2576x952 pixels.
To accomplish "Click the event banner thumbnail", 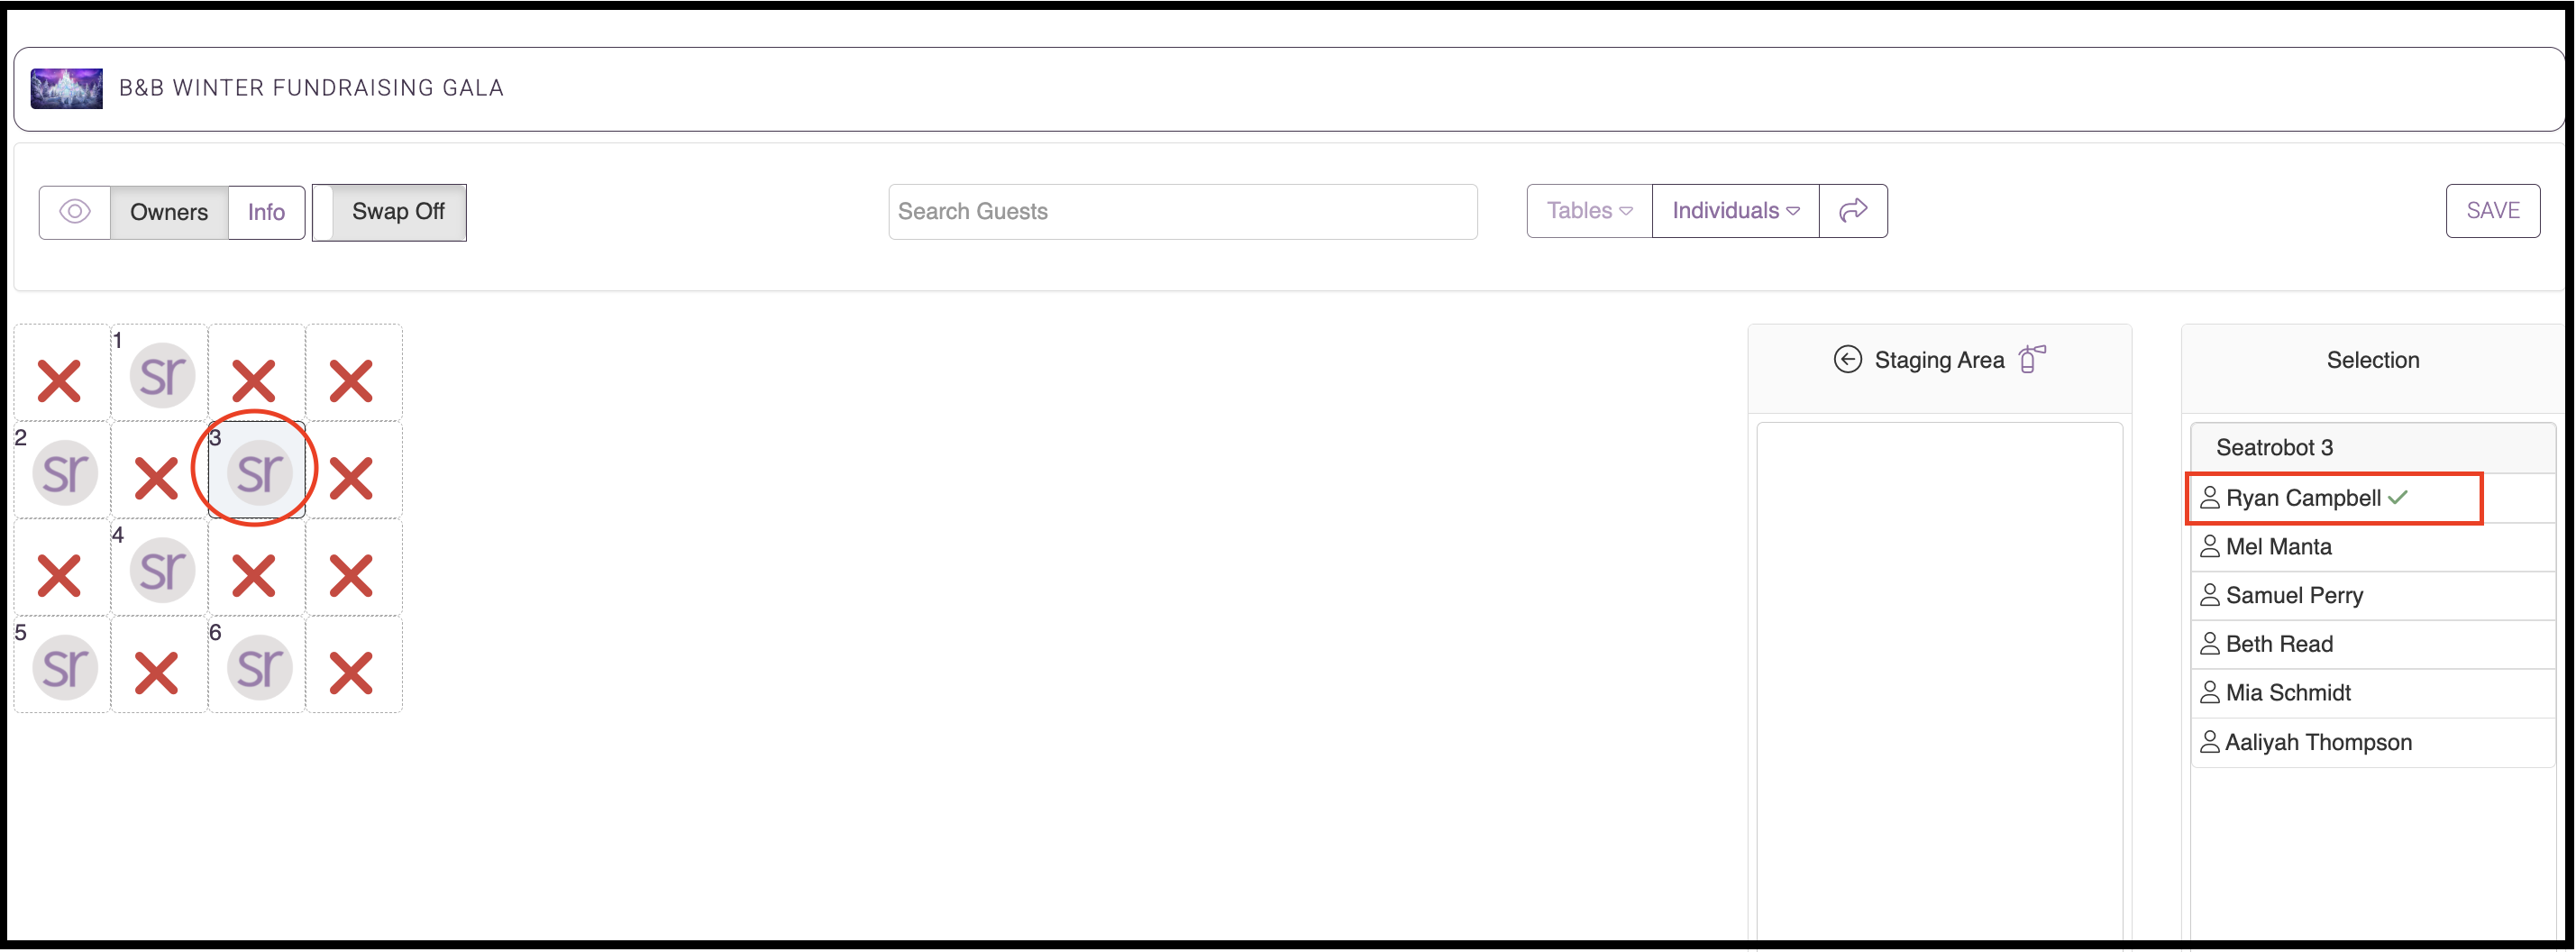I will [66, 88].
